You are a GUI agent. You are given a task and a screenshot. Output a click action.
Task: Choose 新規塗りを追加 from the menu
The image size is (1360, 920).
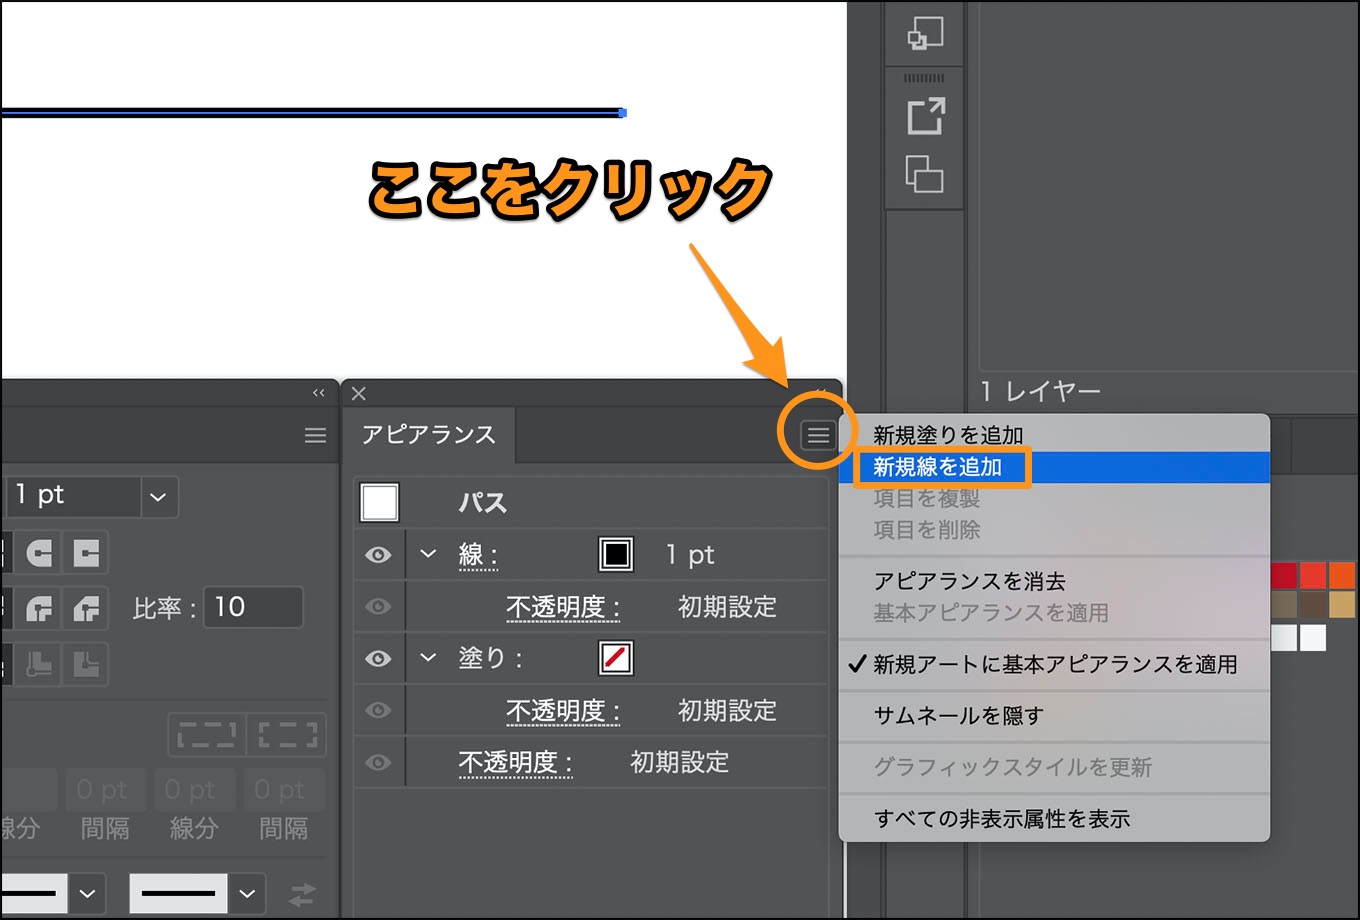pos(1055,435)
